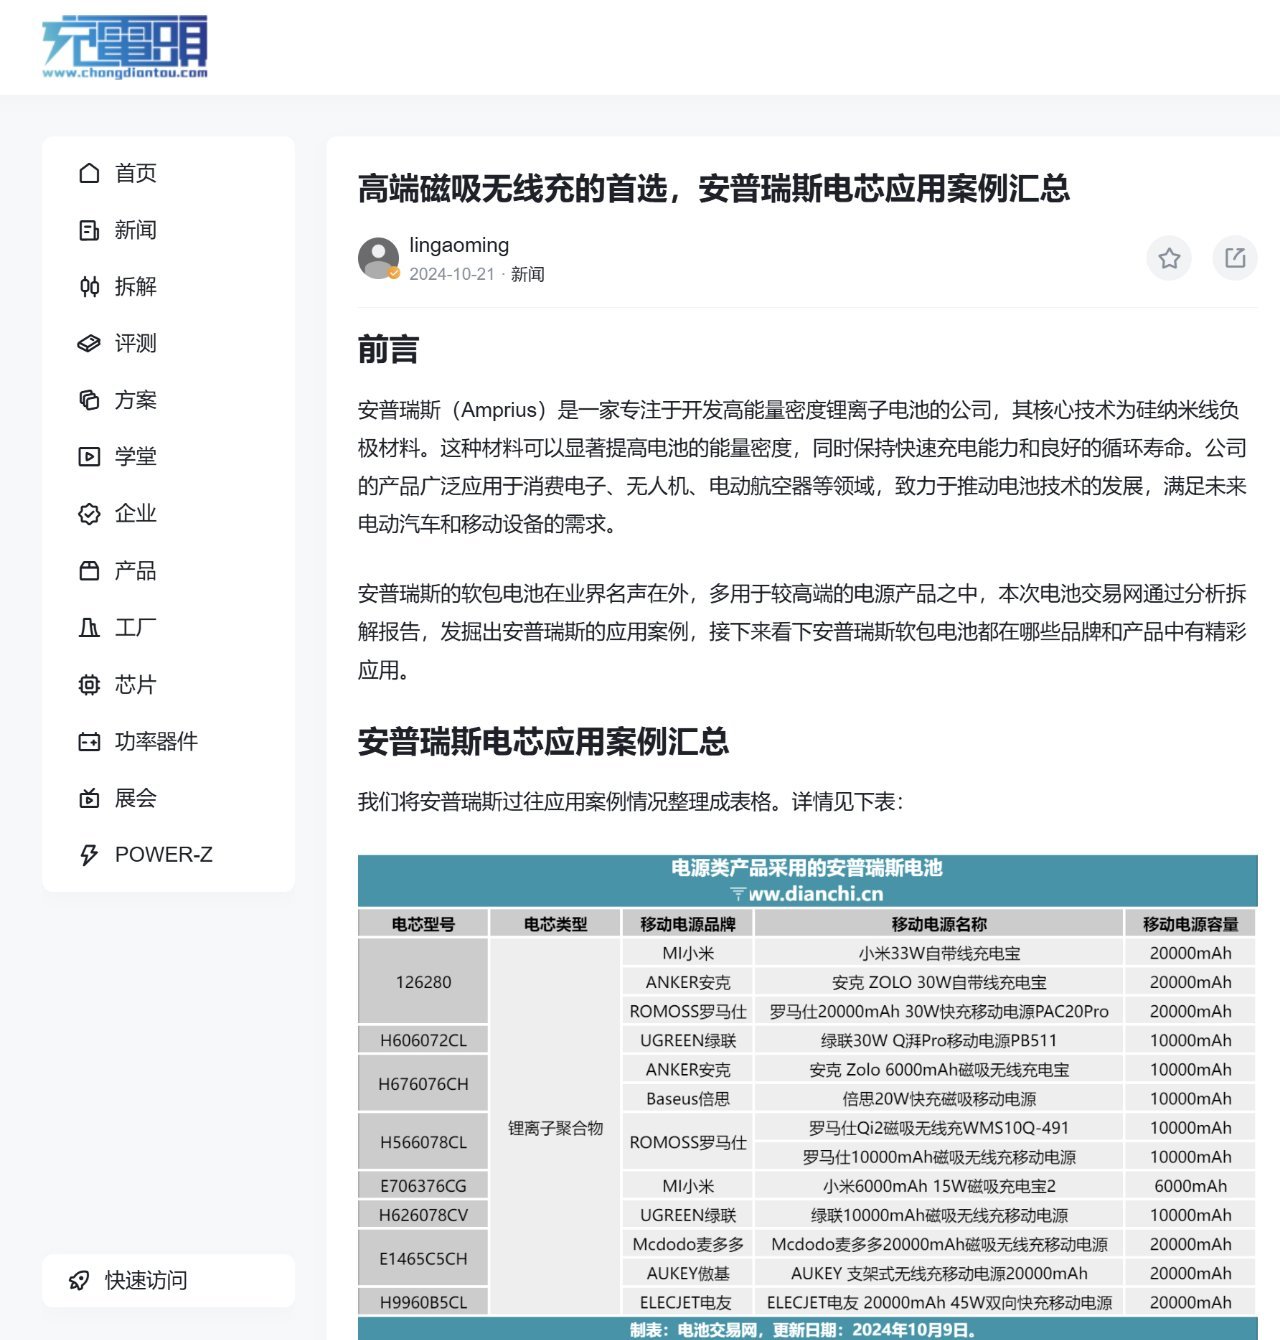Click the exhibition icon beside 展会
Screen dimensions: 1280x1340
pos(89,798)
